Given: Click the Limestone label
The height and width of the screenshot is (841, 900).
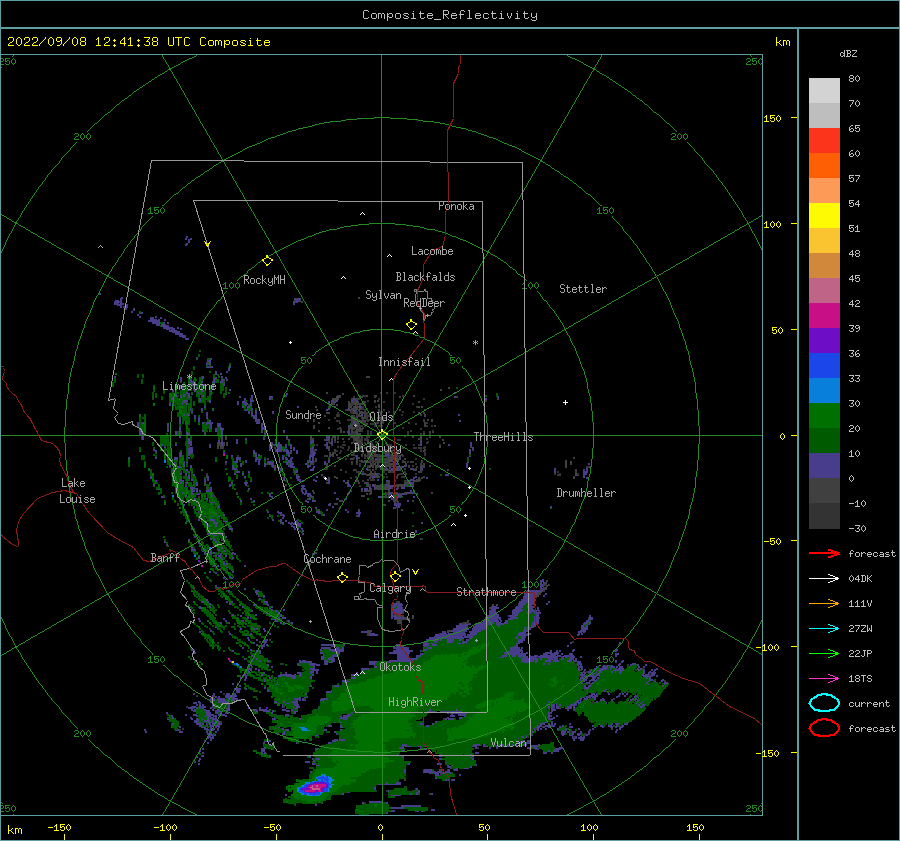Looking at the screenshot, I should tap(189, 386).
